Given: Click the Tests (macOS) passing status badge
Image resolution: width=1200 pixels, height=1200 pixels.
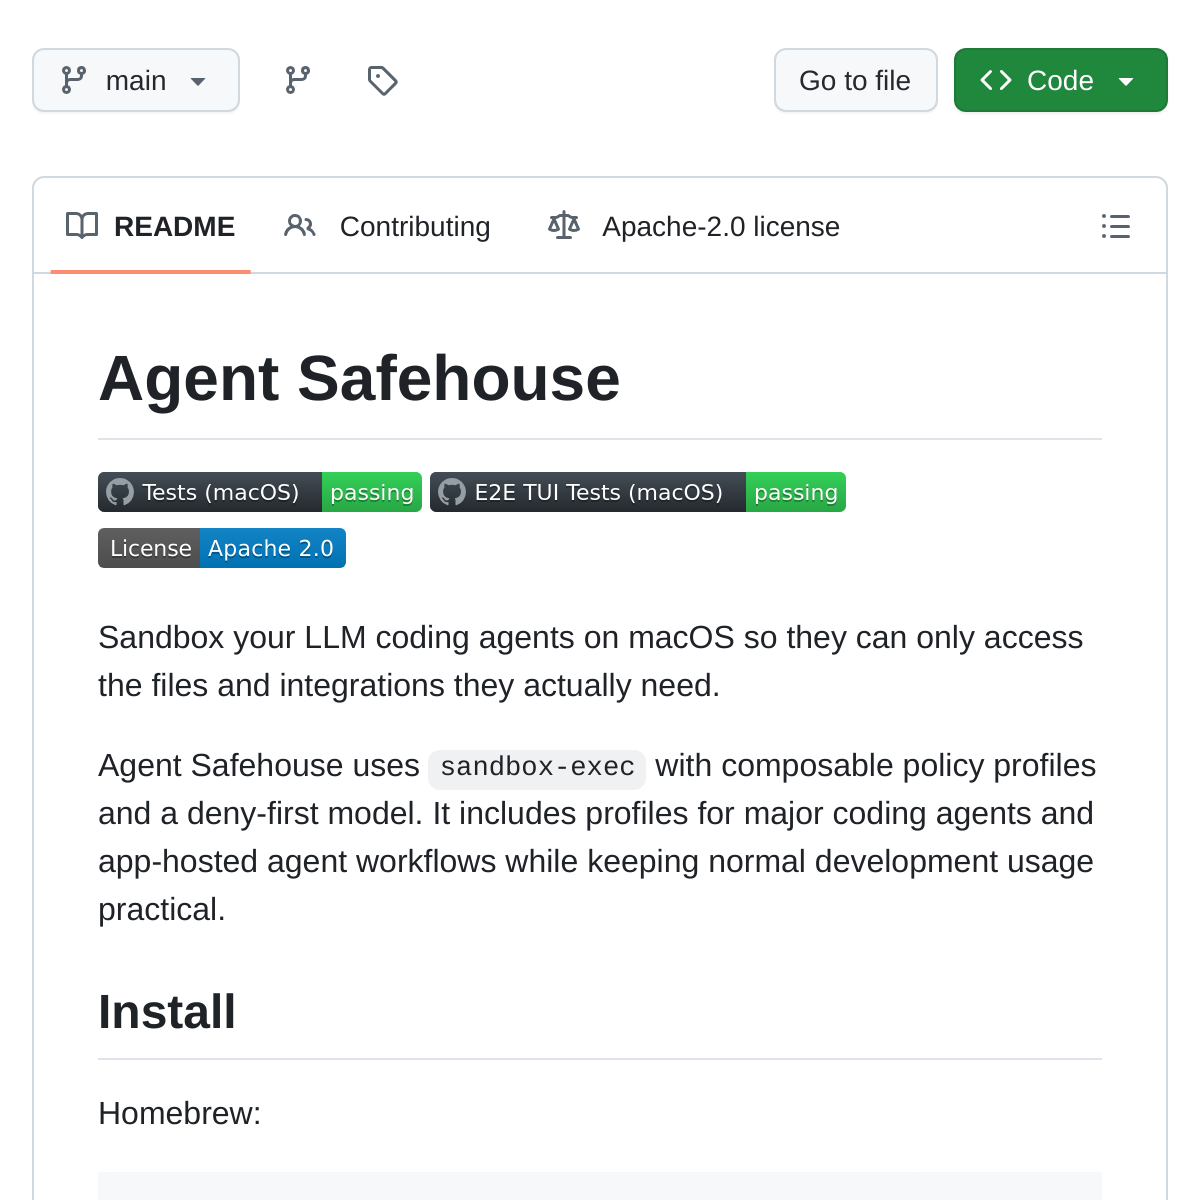Looking at the screenshot, I should [259, 491].
